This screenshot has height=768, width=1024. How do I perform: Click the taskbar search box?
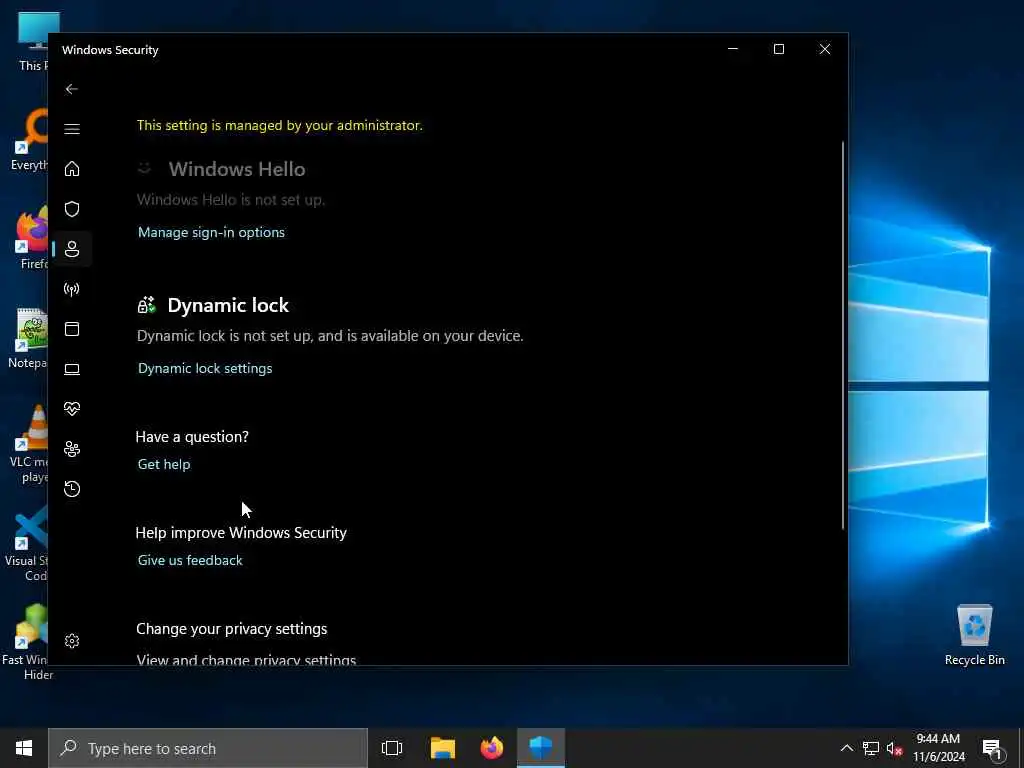(x=208, y=748)
